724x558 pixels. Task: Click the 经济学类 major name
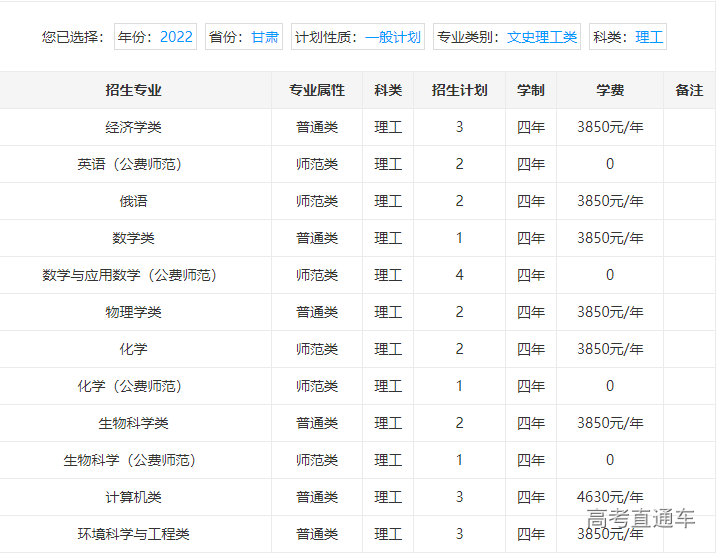133,127
